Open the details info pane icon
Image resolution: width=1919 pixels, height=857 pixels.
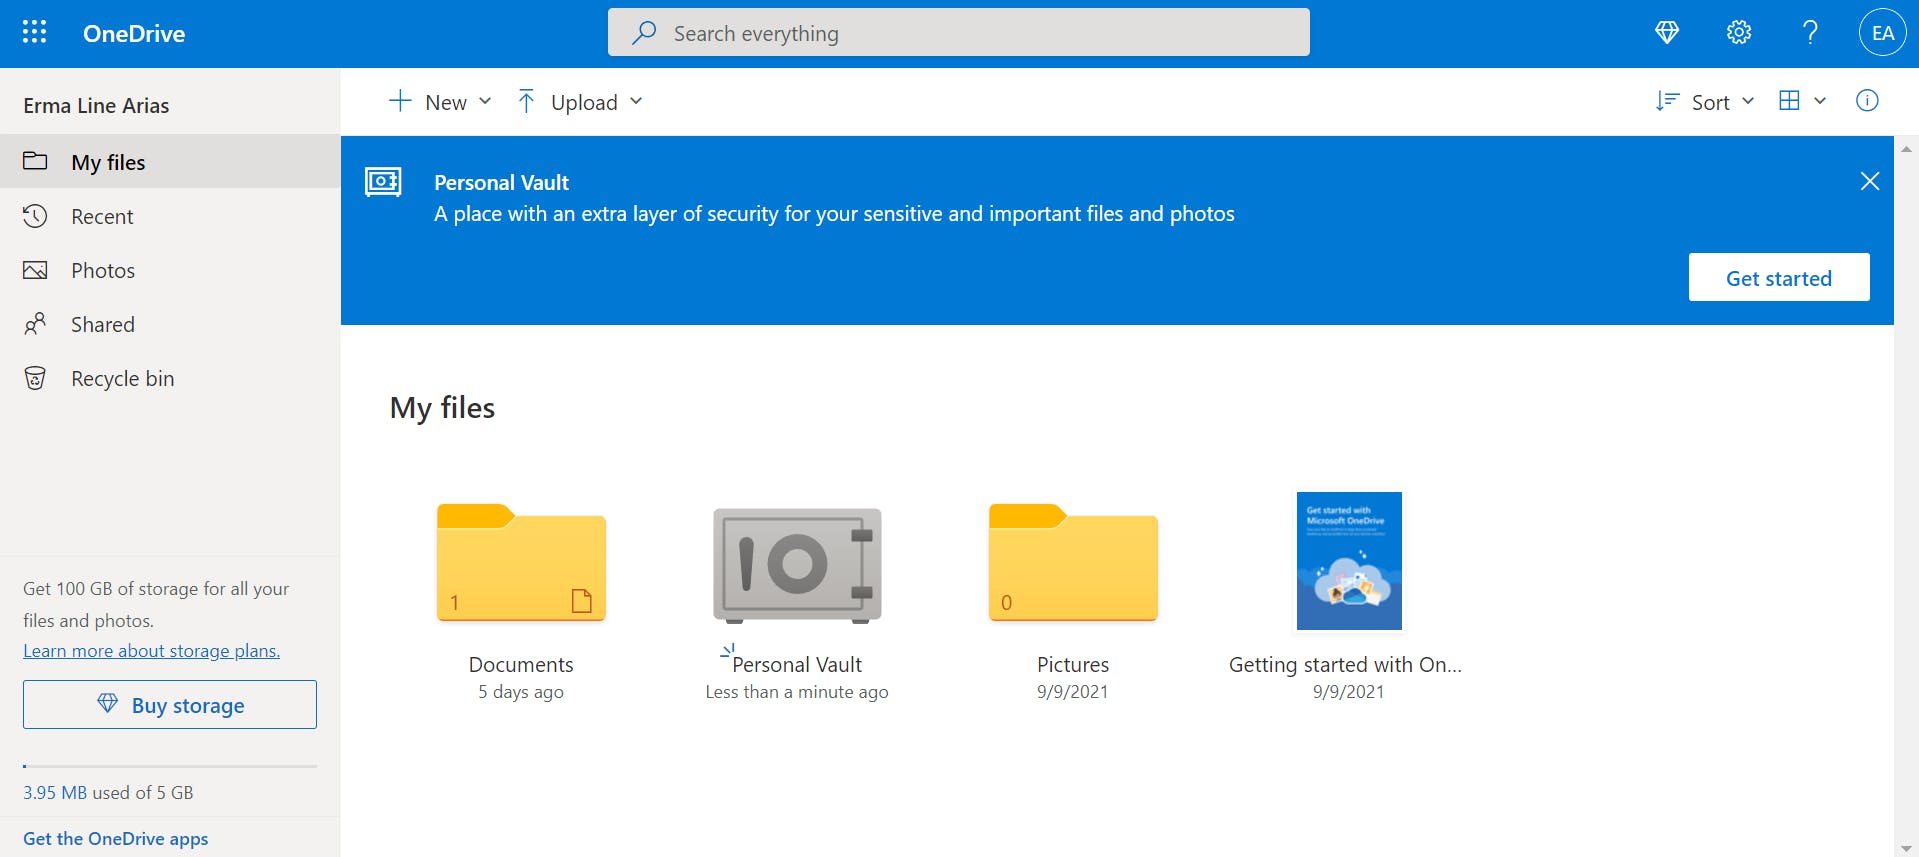[x=1867, y=101]
